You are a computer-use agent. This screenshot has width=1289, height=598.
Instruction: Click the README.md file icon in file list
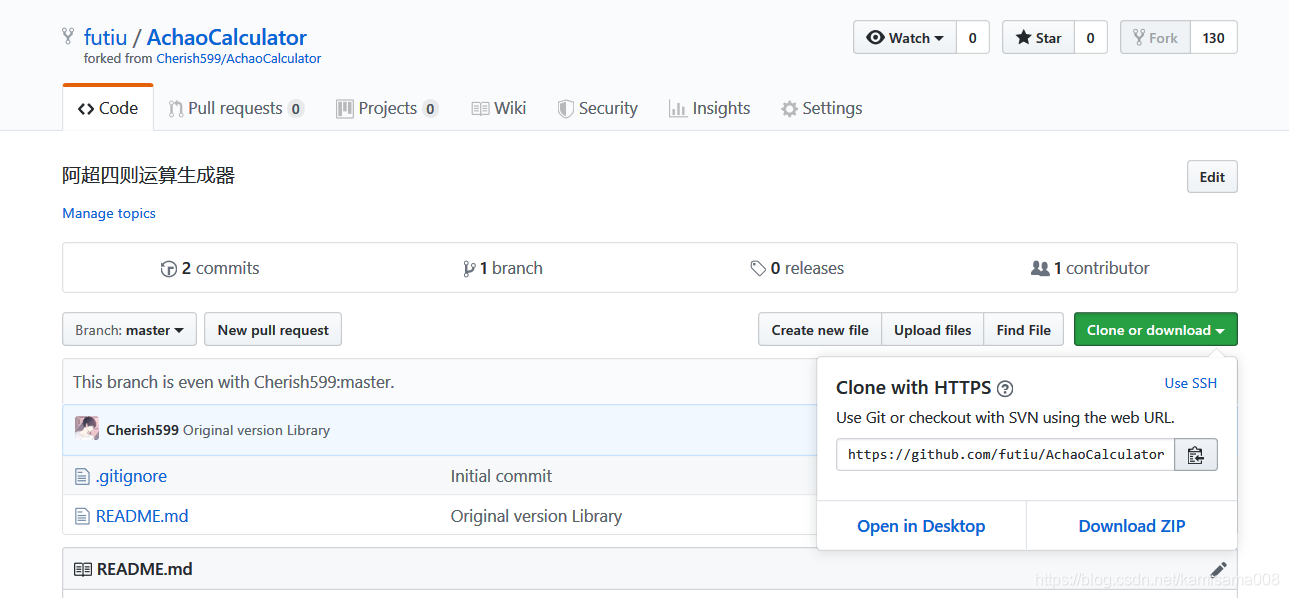coord(82,516)
